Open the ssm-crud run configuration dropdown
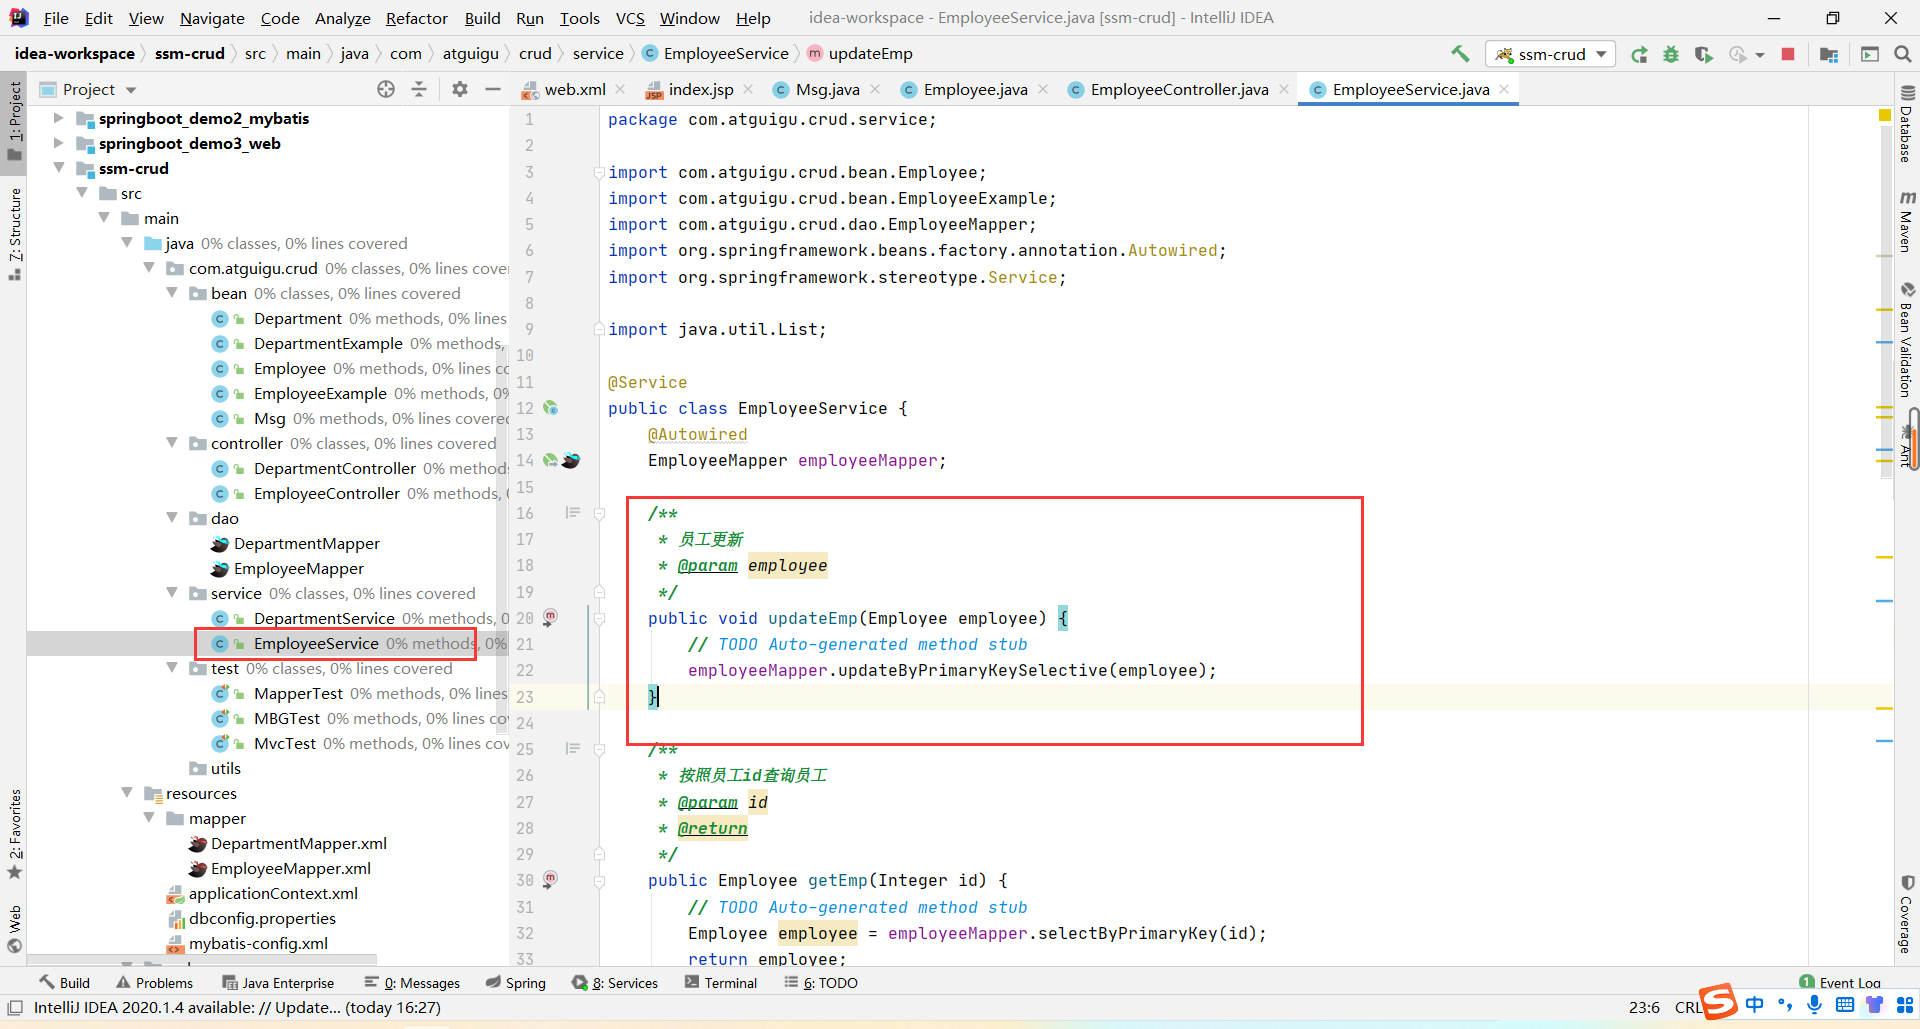This screenshot has width=1920, height=1029. click(x=1551, y=54)
